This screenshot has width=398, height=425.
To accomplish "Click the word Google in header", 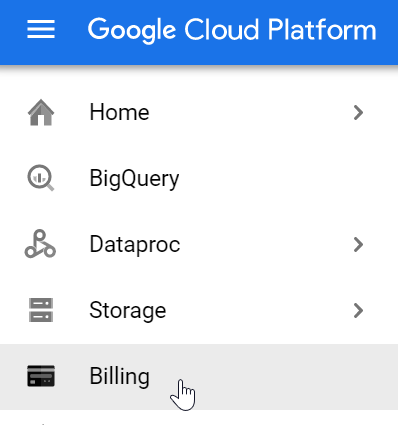I will pos(132,30).
